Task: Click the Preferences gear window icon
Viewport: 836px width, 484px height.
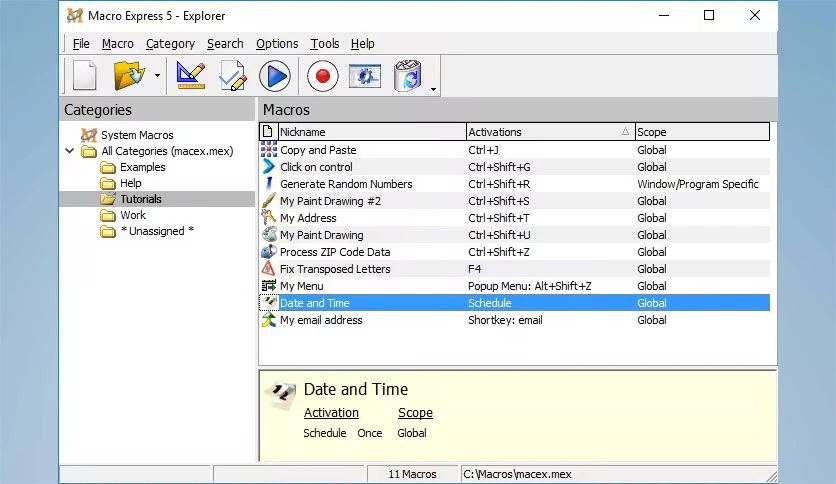Action: (x=365, y=76)
